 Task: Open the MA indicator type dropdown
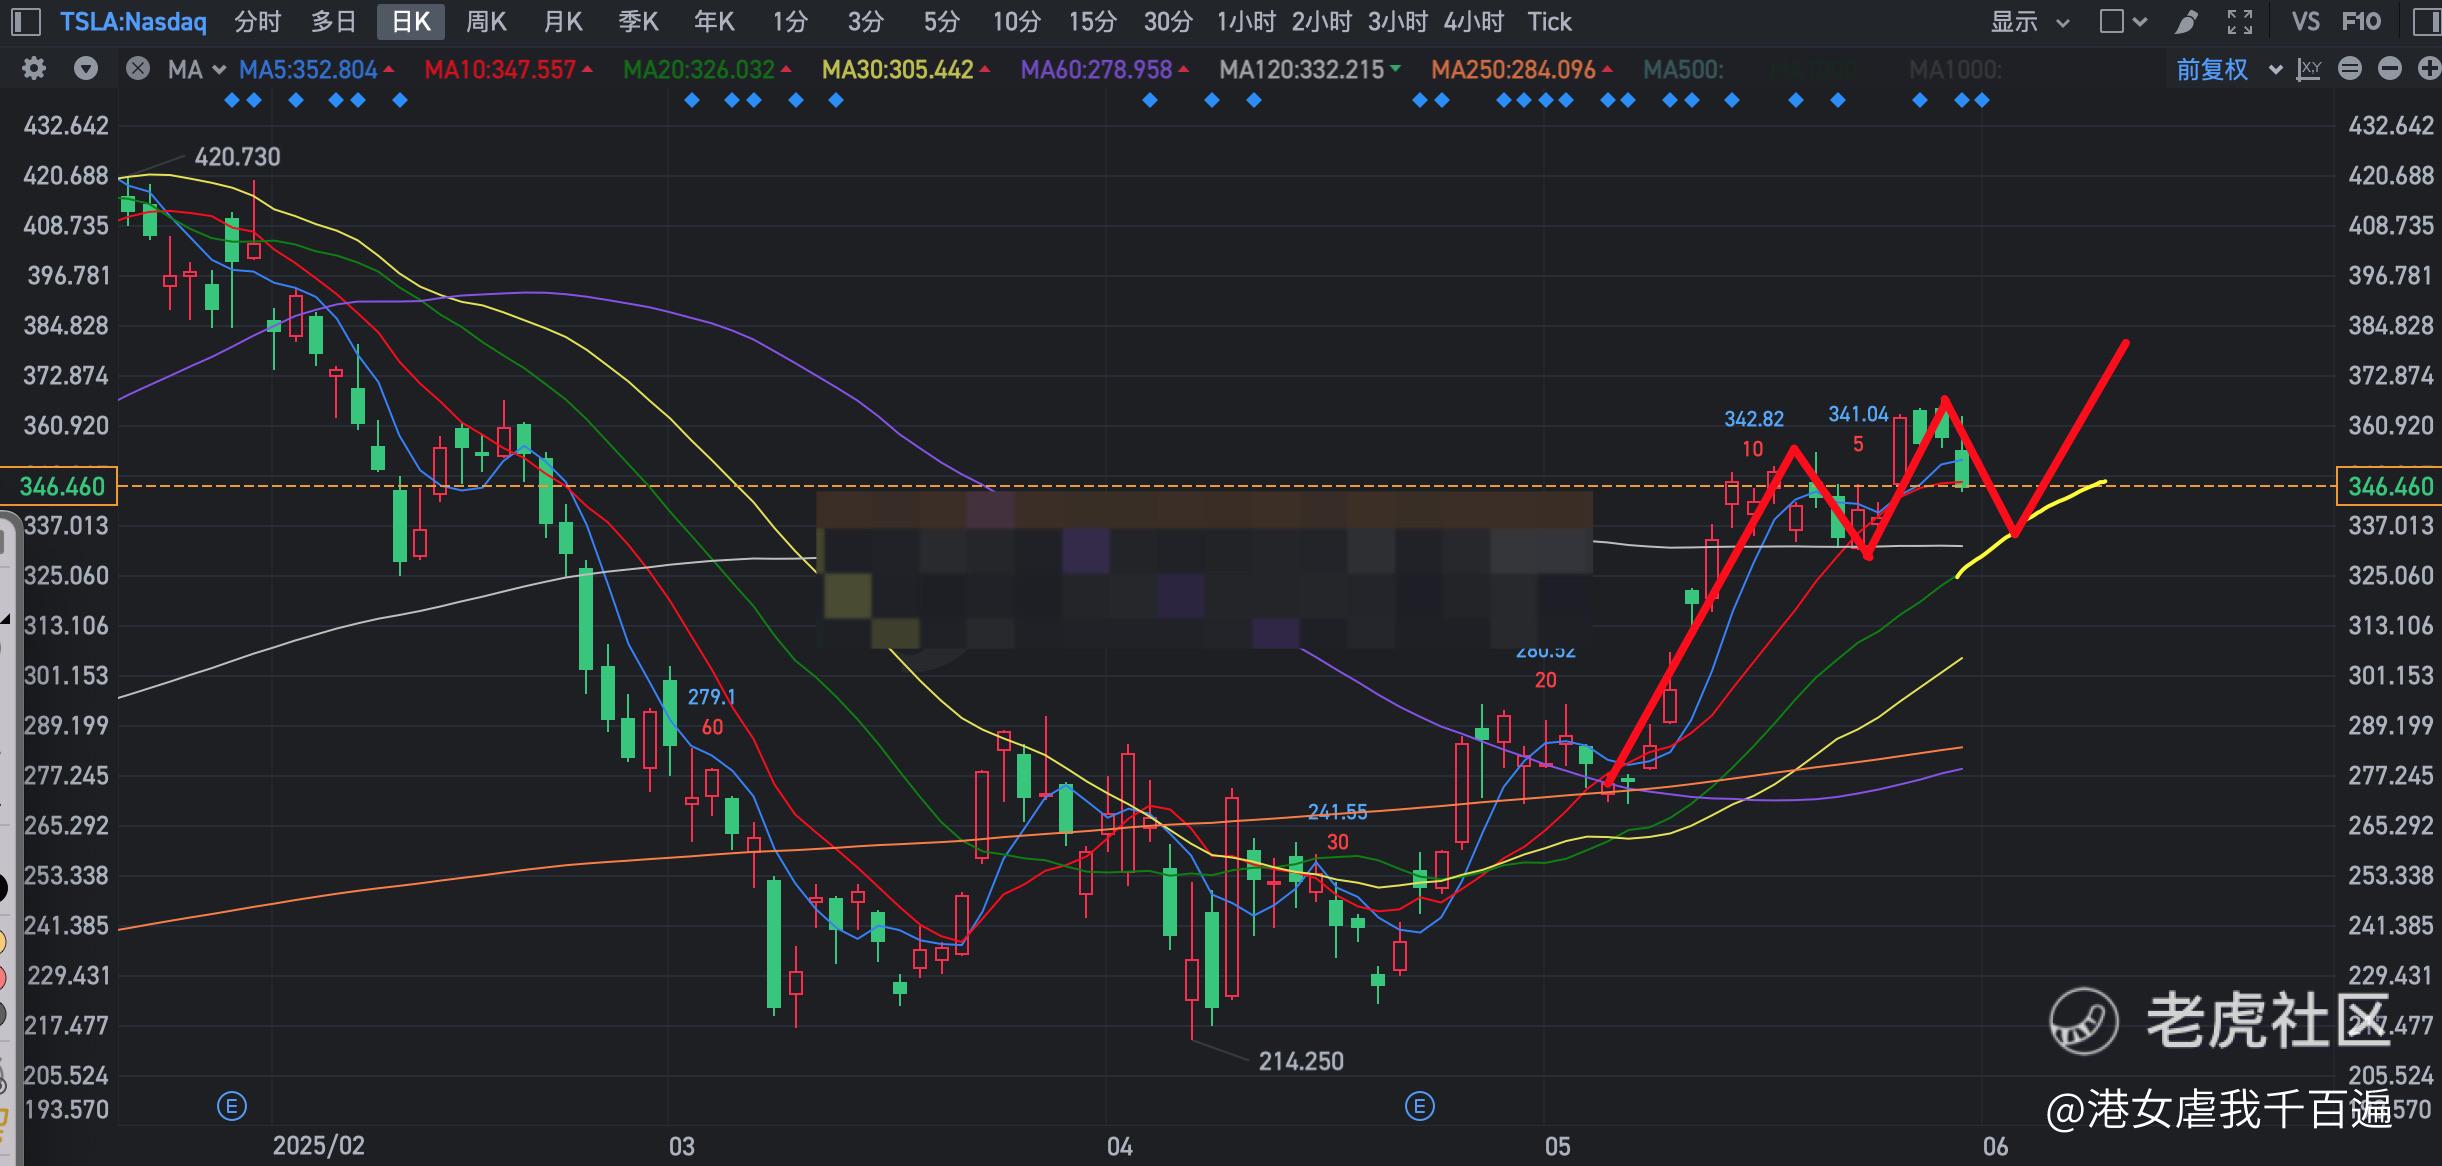(197, 69)
